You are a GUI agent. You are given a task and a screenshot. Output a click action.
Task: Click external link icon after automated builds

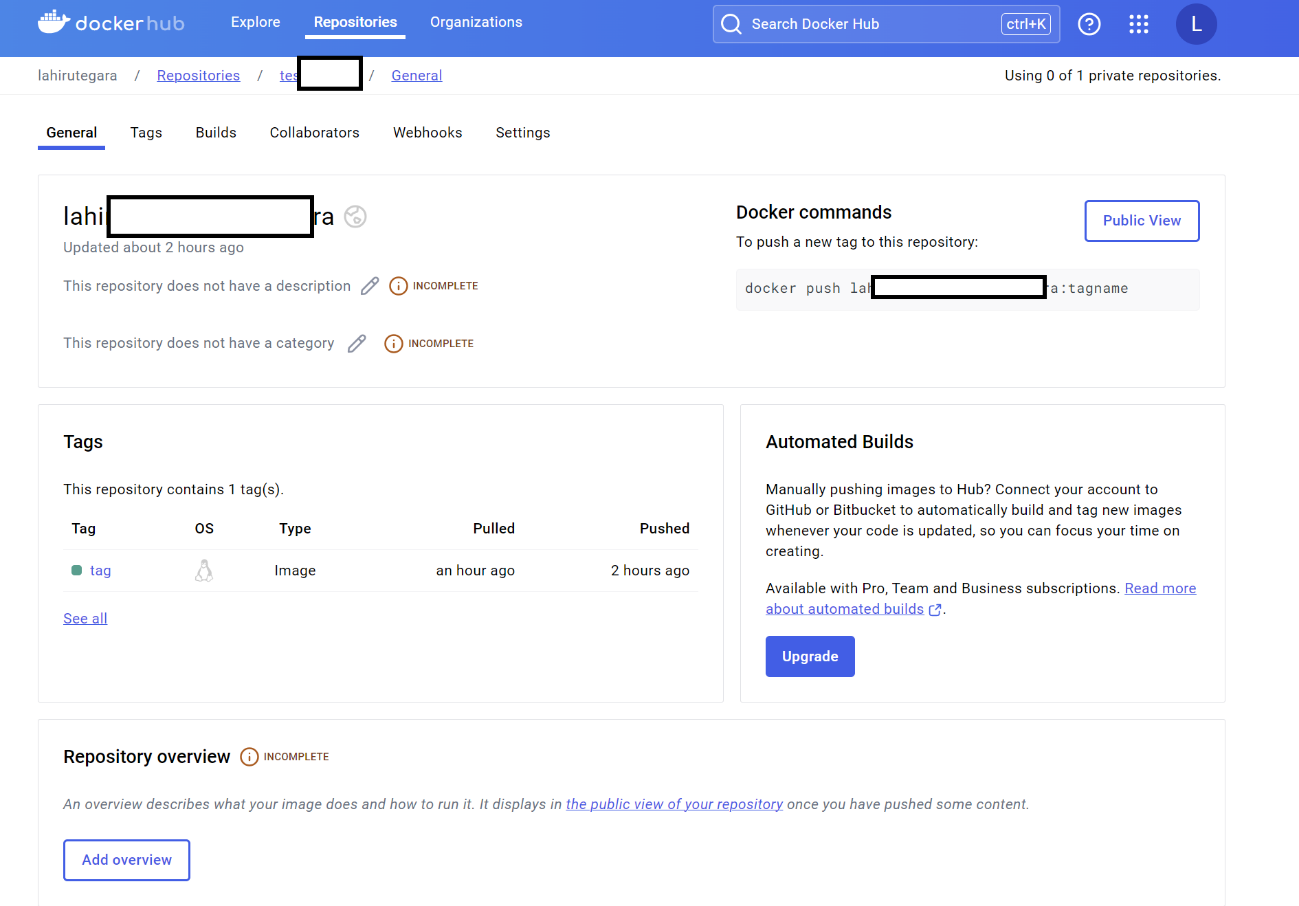(935, 610)
